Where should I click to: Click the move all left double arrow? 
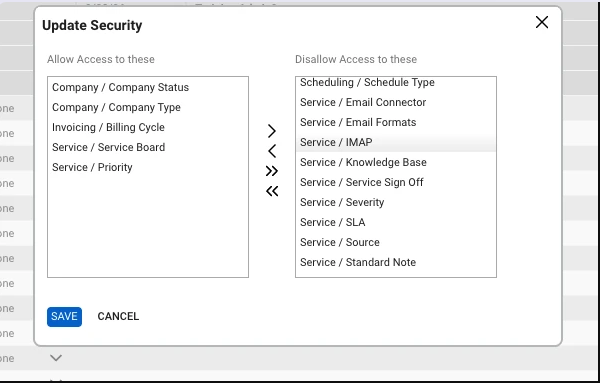272,191
